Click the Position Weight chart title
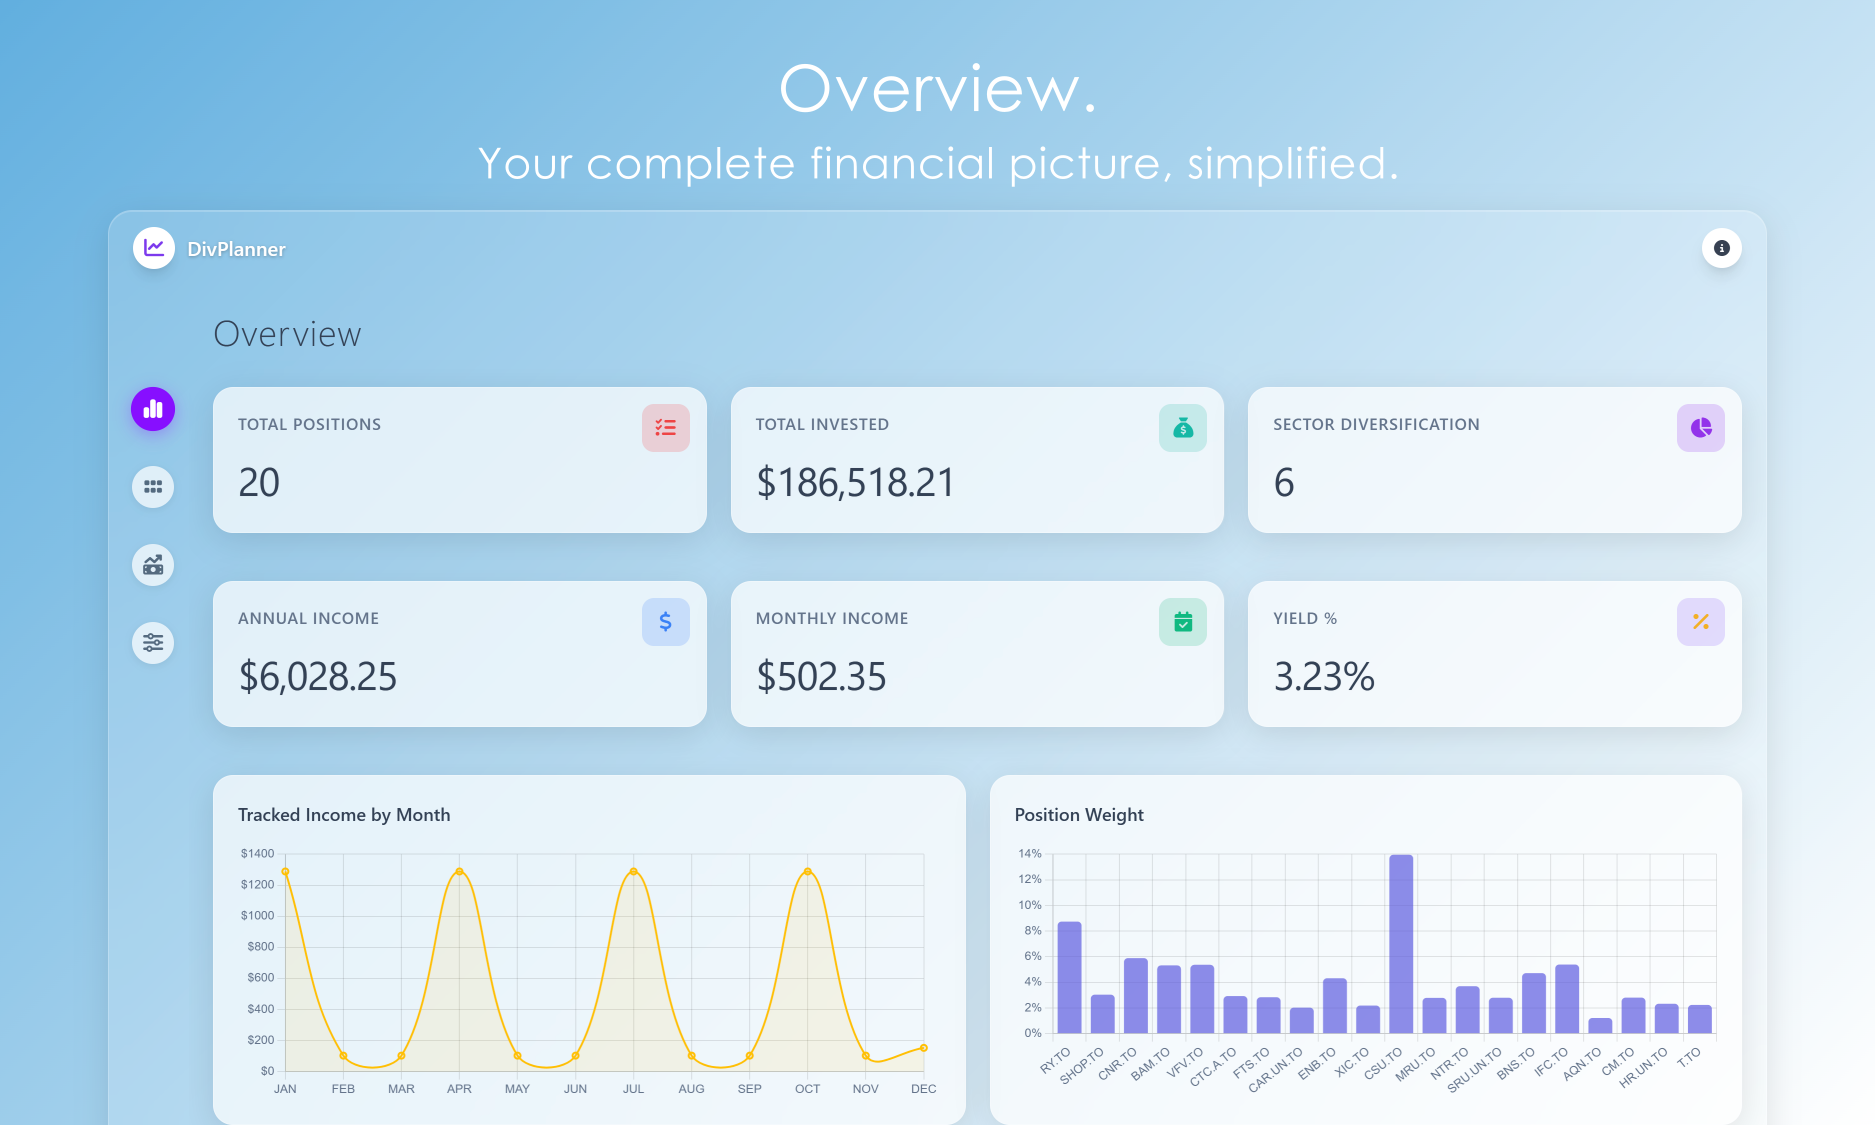Screen dimensions: 1875x1125 pyautogui.click(x=1079, y=815)
